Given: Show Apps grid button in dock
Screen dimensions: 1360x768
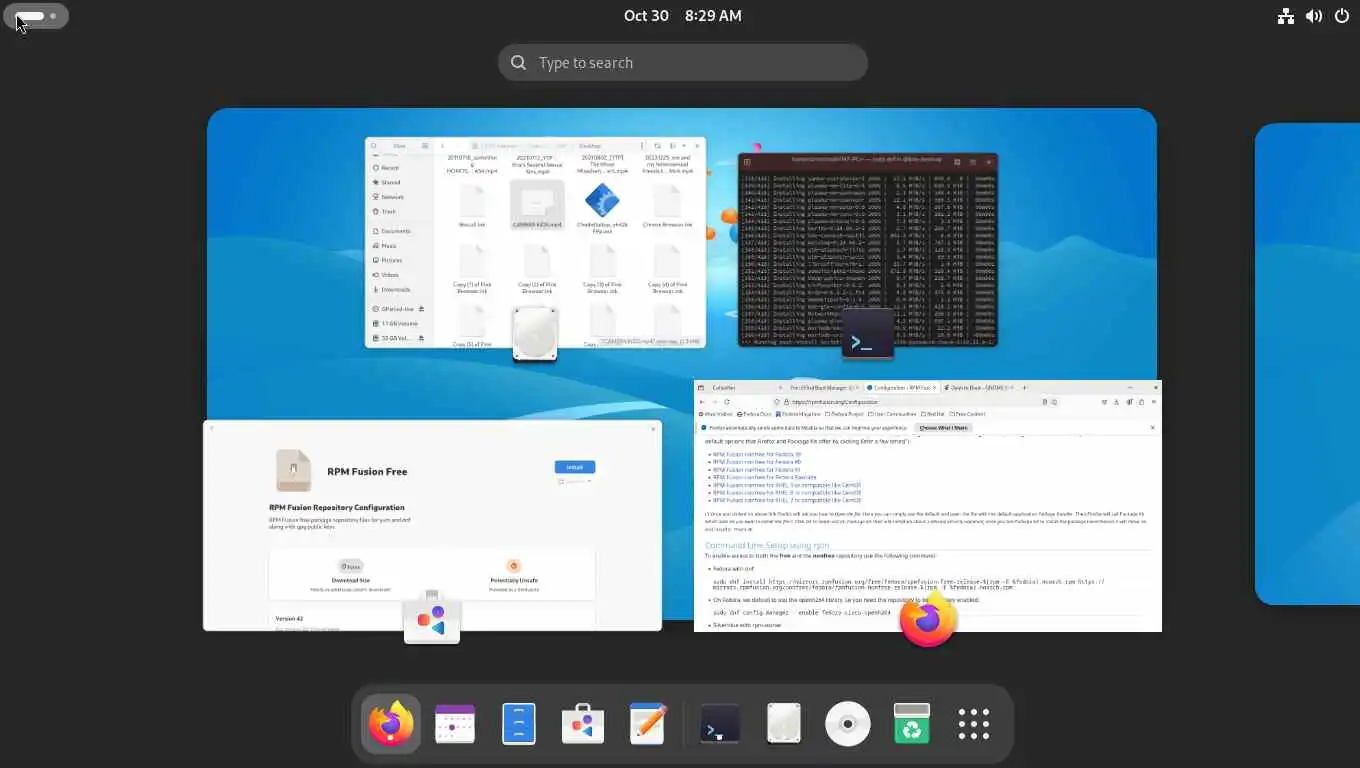Looking at the screenshot, I should point(974,724).
